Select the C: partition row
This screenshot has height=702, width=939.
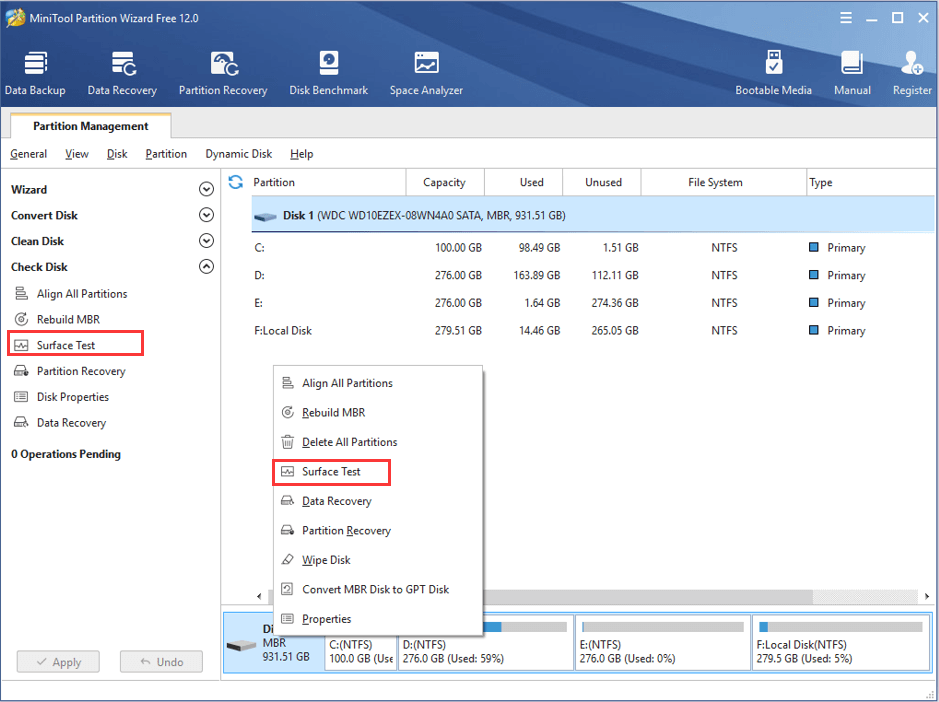click(x=592, y=247)
